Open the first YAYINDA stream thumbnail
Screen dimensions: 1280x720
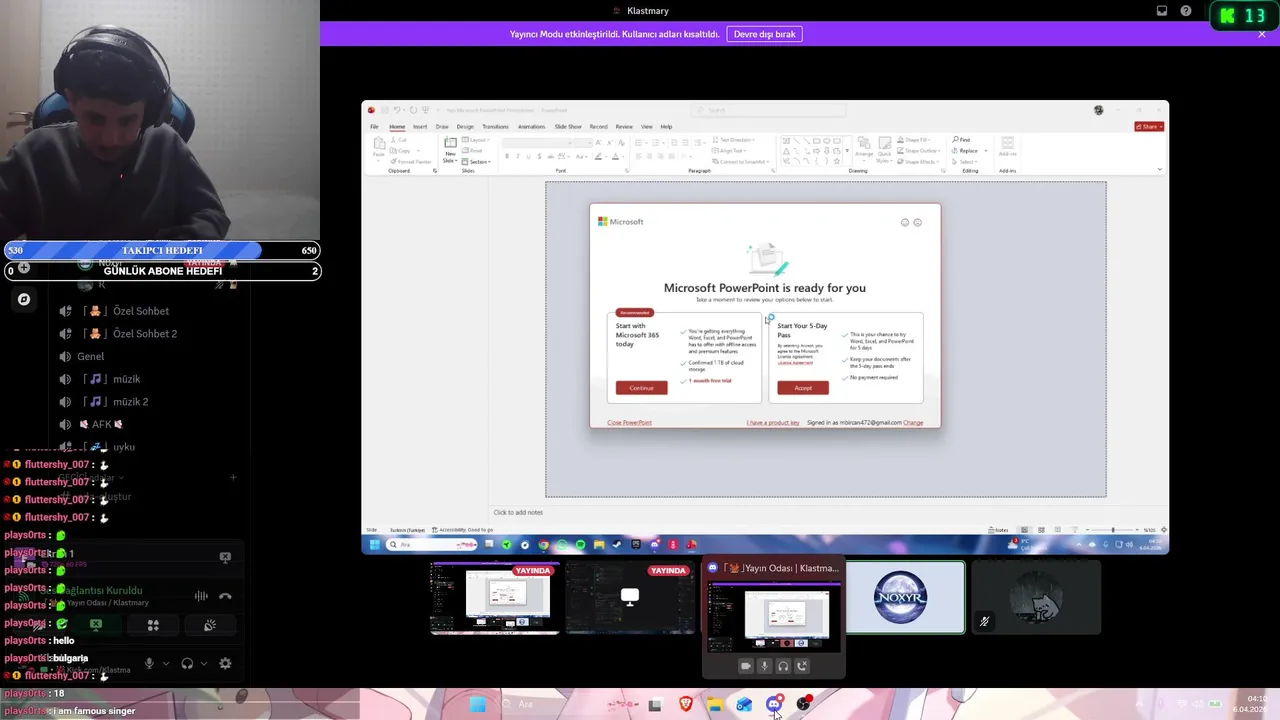(x=494, y=598)
